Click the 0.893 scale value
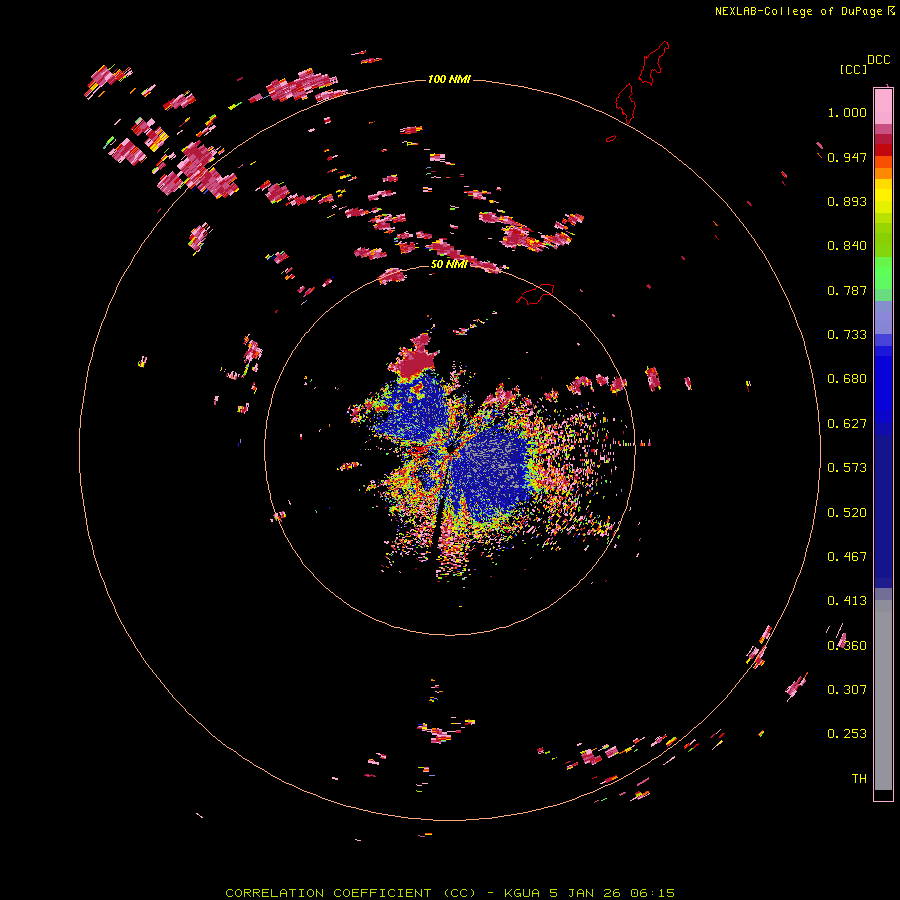Screen dimensions: 900x900 [x=847, y=201]
